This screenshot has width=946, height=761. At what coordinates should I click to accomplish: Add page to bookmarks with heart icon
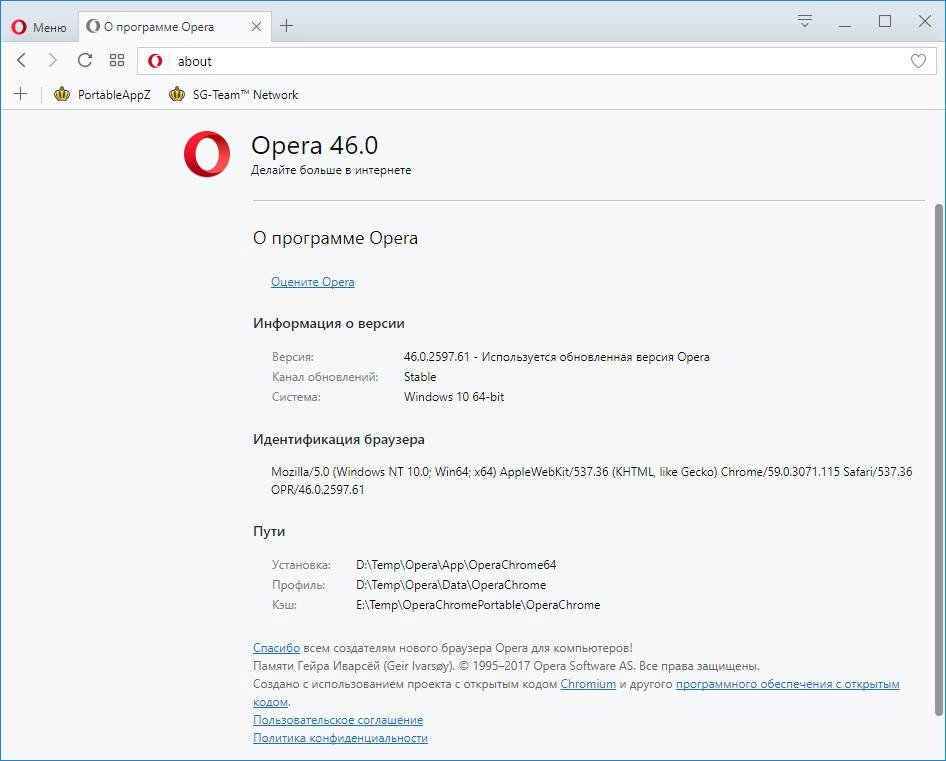coord(918,61)
